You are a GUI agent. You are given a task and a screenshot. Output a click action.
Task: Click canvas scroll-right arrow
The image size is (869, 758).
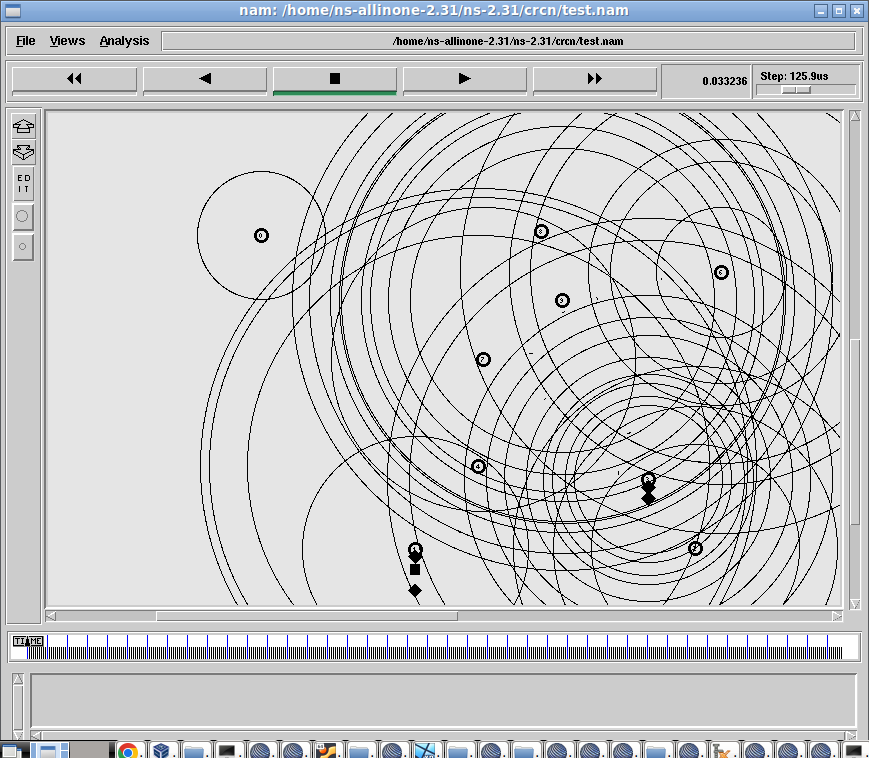point(837,616)
